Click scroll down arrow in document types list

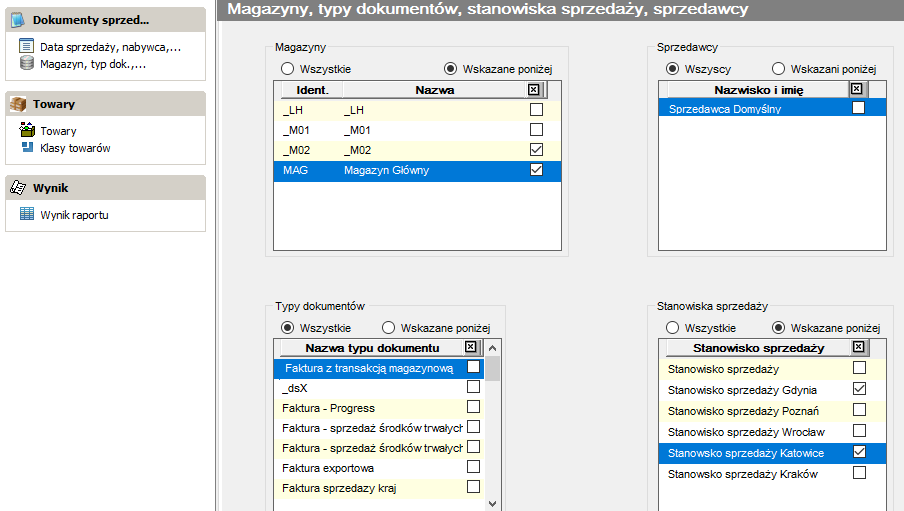[492, 504]
